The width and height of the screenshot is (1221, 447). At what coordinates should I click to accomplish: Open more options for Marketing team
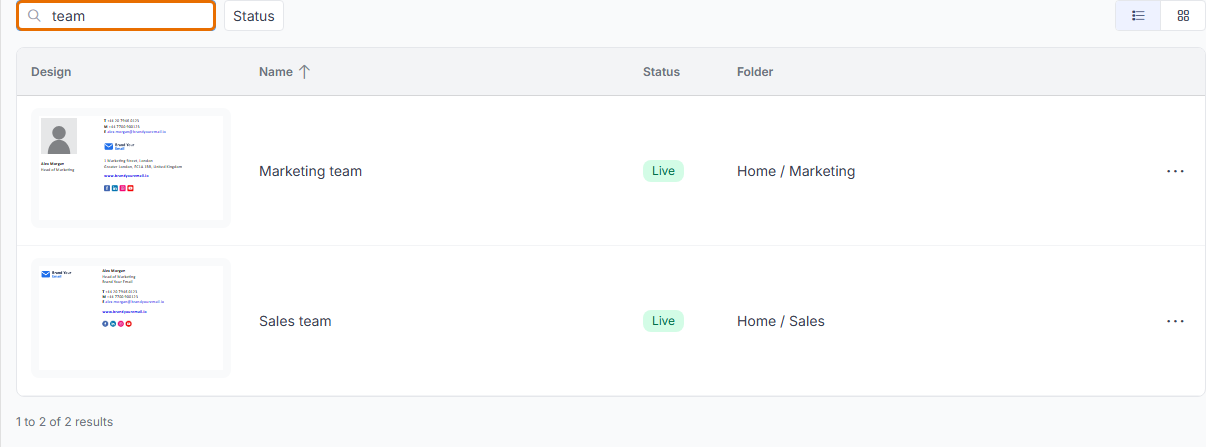pos(1175,171)
